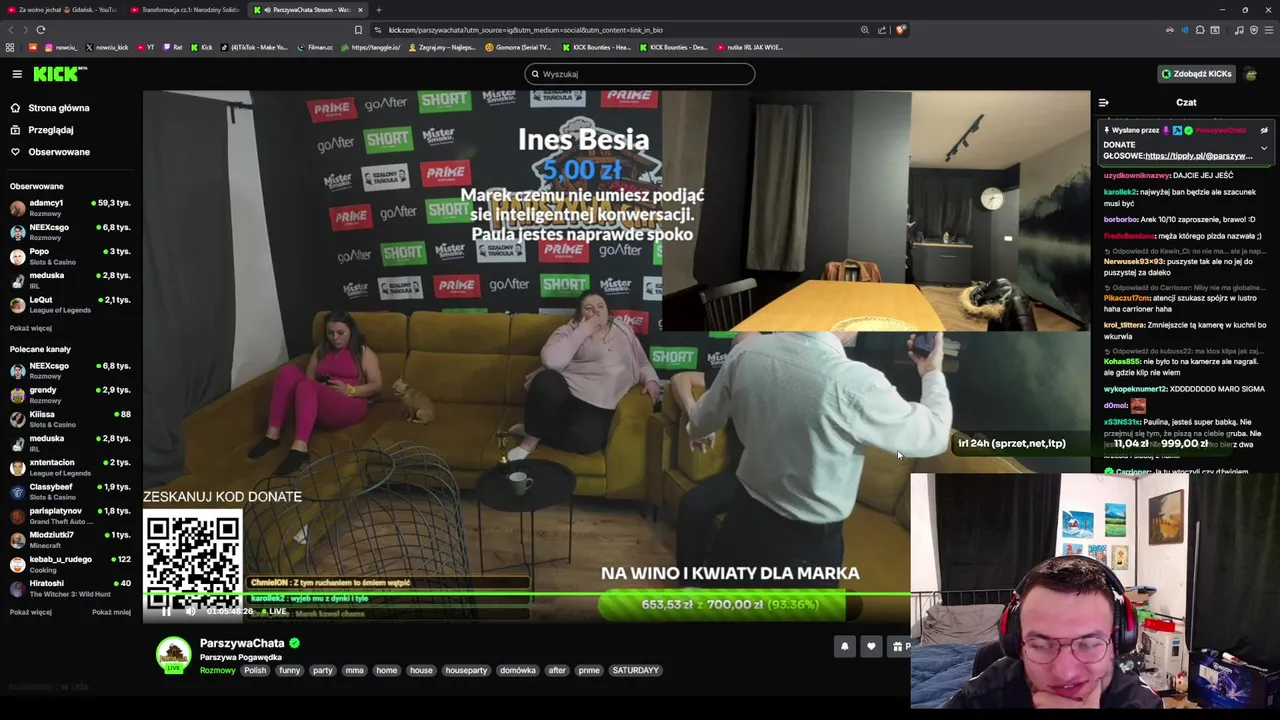This screenshot has height=720, width=1280.
Task: Open recommended channel kebab_u_rudego
Action: pos(70,563)
